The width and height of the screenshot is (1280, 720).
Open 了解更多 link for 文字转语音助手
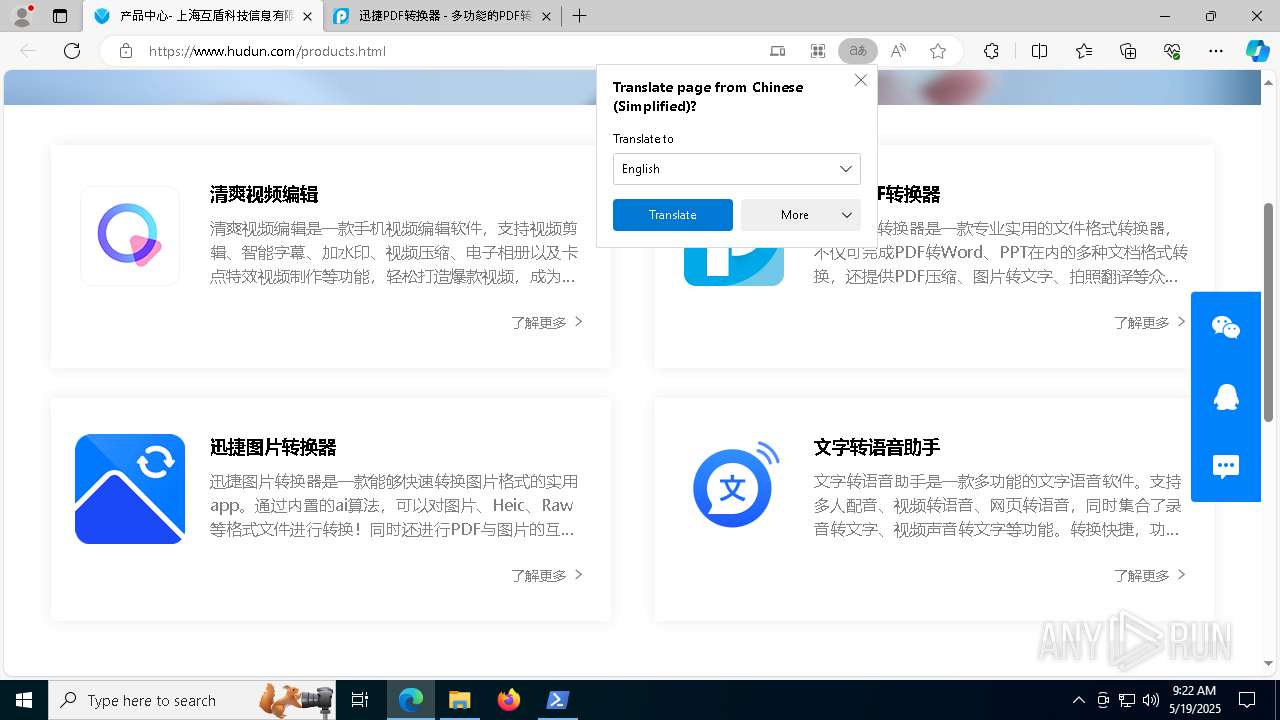pyautogui.click(x=1150, y=575)
